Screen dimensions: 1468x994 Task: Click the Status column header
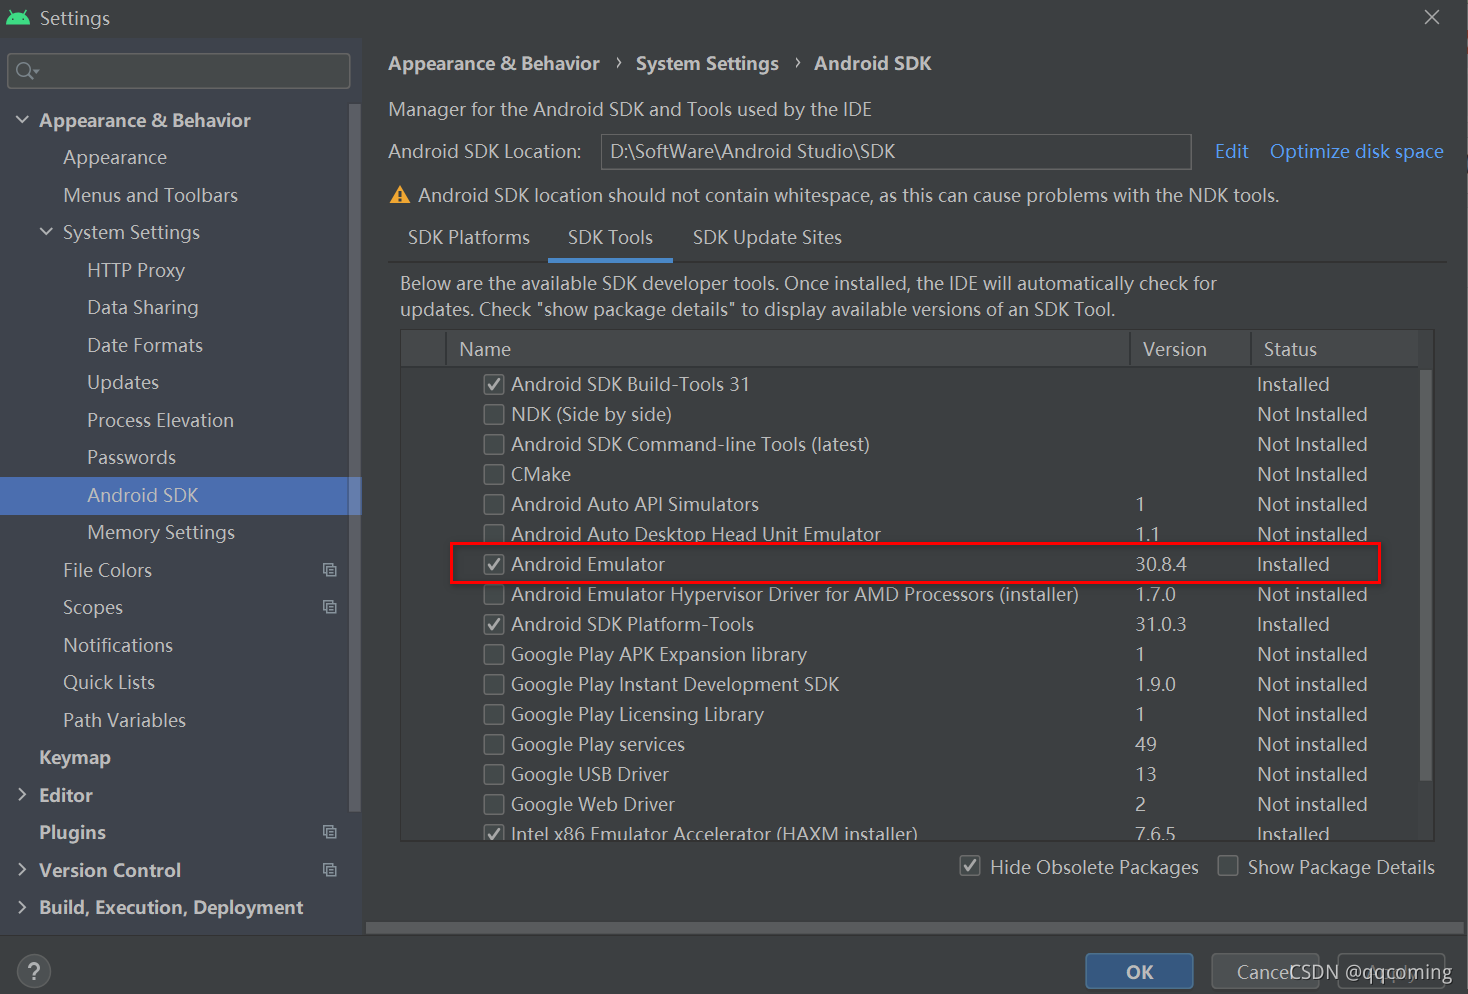click(1334, 349)
